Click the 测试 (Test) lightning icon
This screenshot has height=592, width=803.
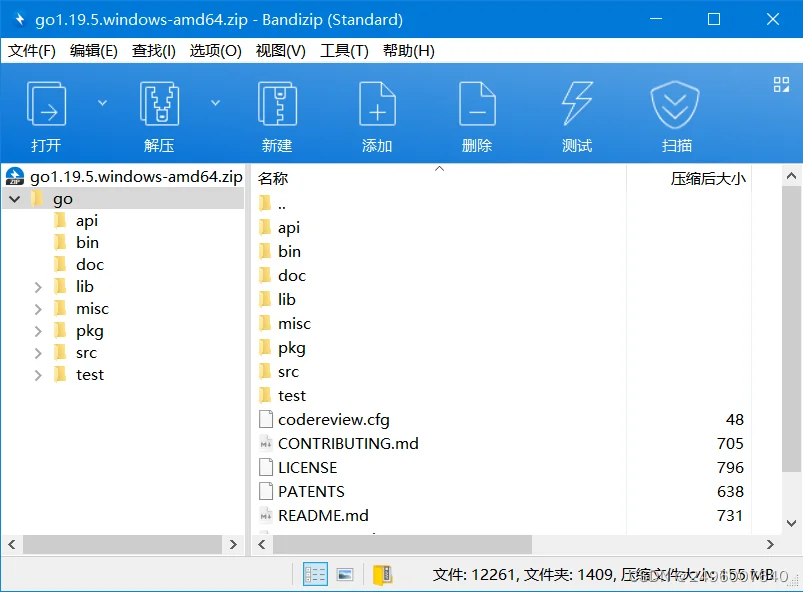[577, 104]
